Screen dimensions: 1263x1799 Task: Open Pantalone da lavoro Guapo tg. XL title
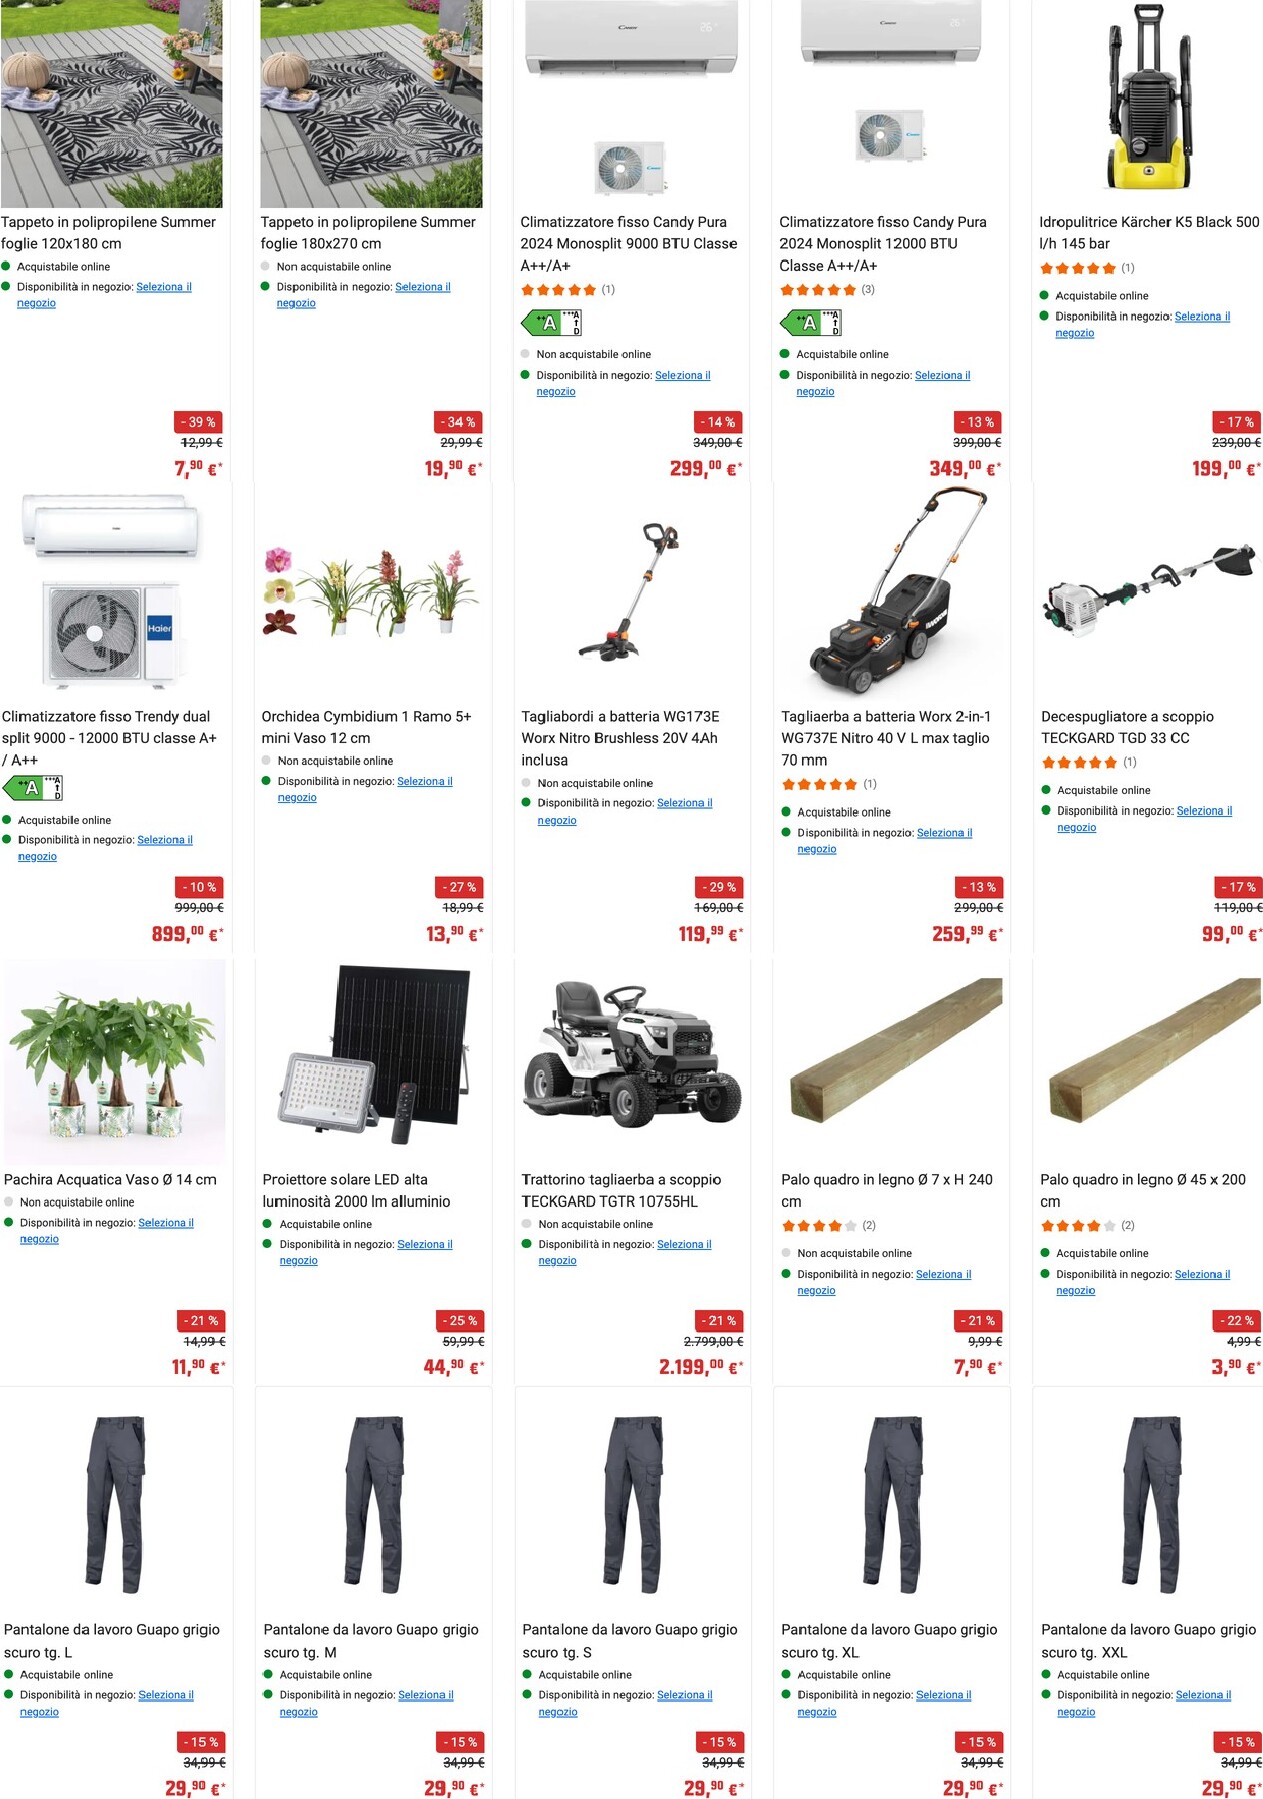(x=889, y=1641)
